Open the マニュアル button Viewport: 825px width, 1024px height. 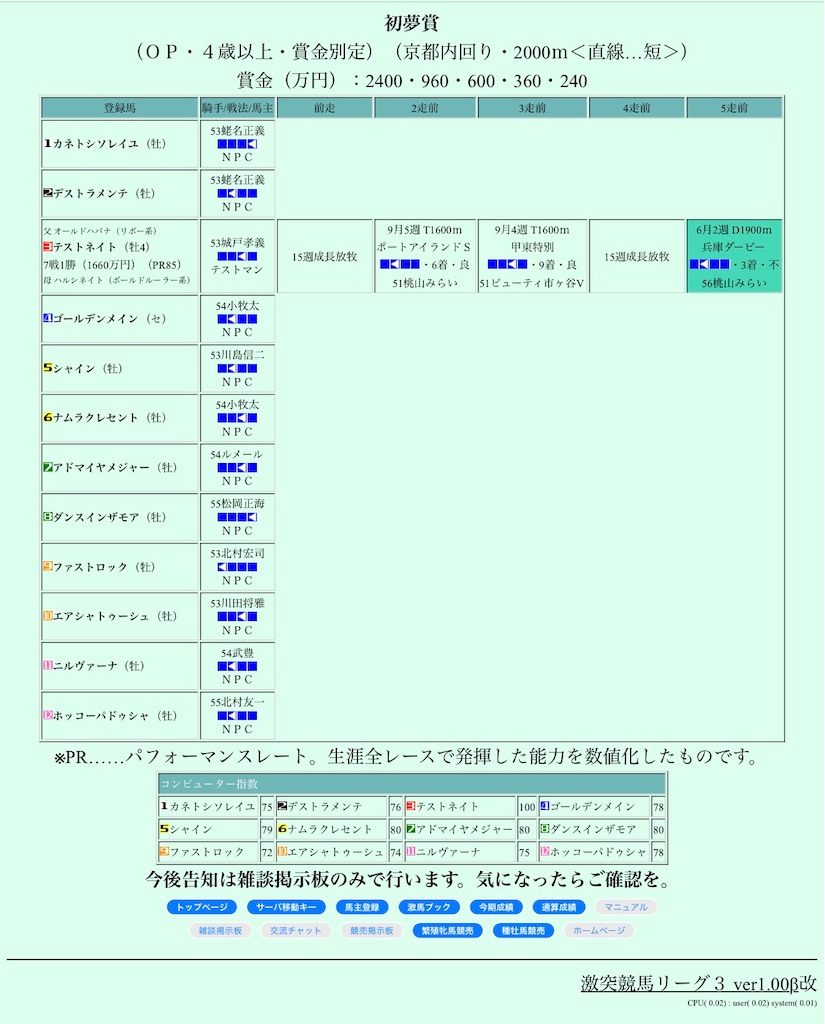click(x=626, y=907)
